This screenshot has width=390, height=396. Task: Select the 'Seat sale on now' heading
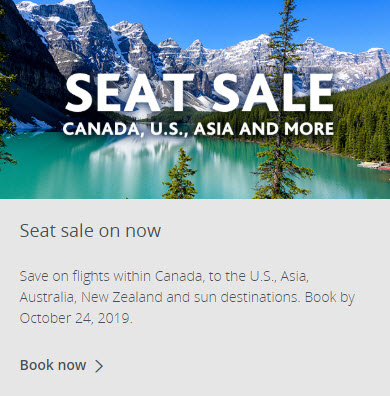(x=90, y=230)
